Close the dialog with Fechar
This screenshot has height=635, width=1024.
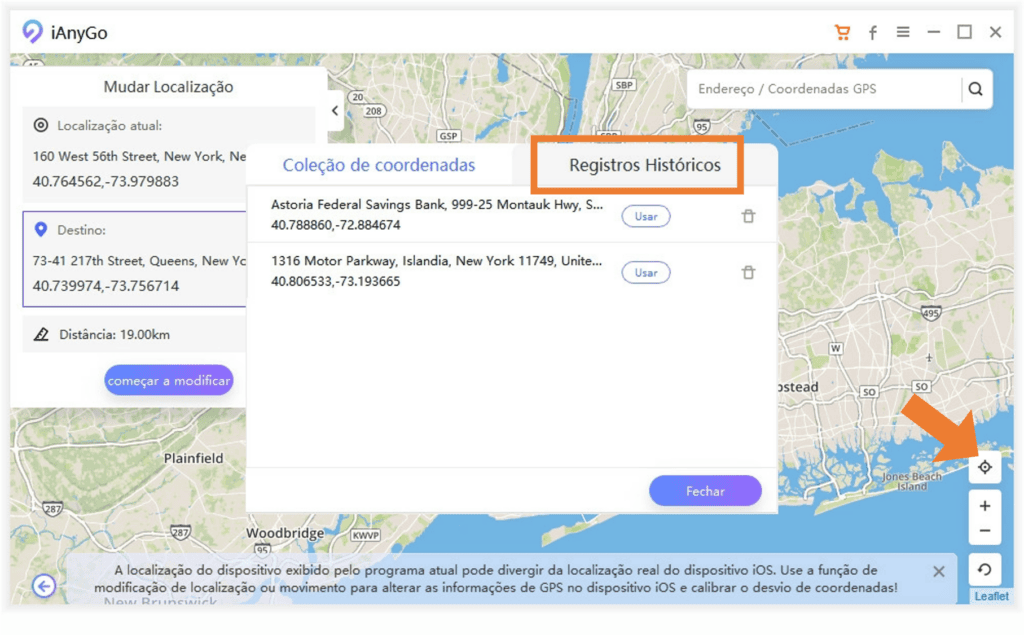705,491
